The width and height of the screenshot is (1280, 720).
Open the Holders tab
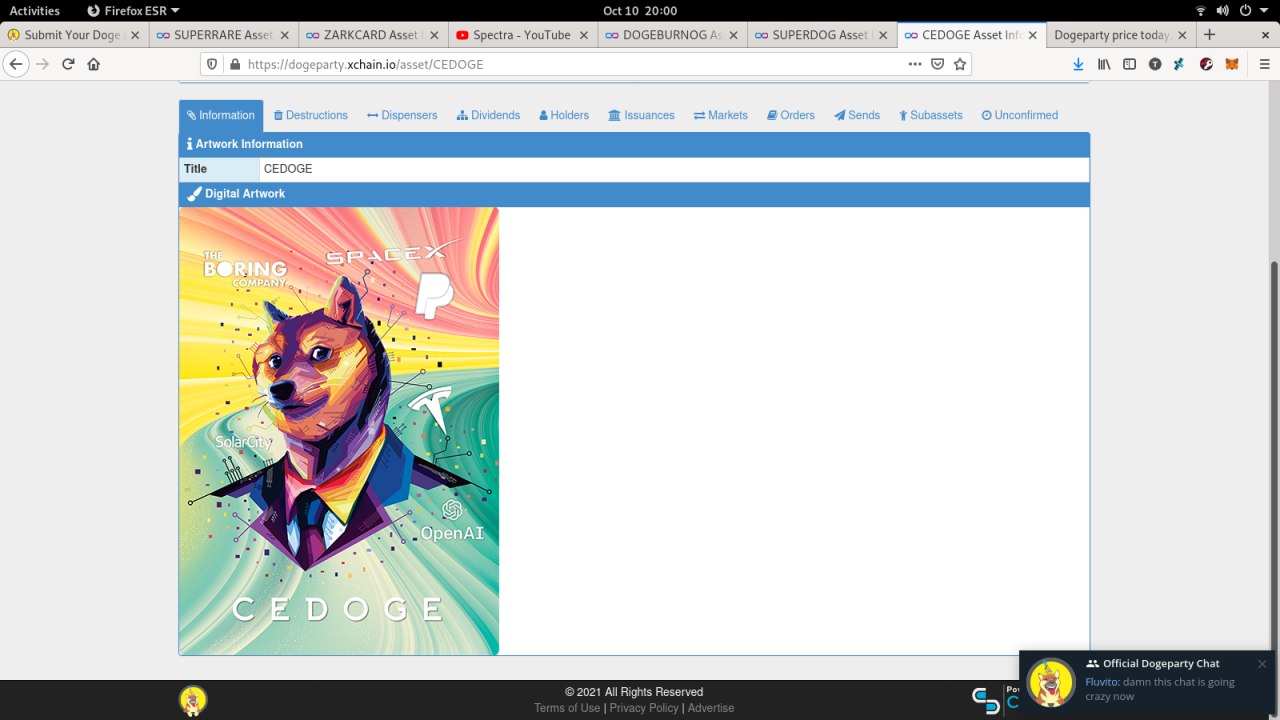[564, 116]
